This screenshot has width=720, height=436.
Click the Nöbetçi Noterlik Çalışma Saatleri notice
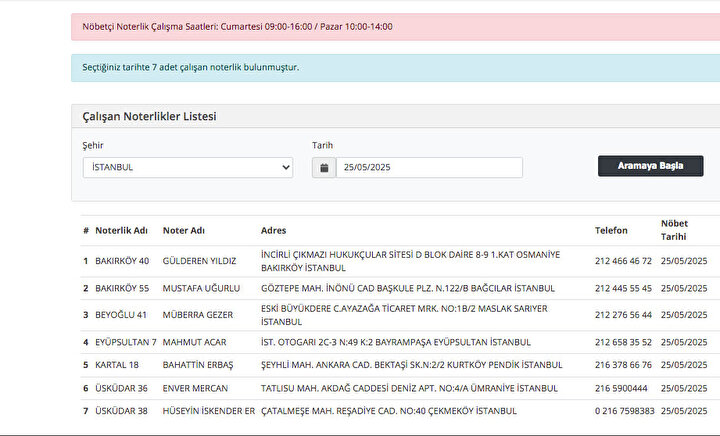click(x=237, y=27)
